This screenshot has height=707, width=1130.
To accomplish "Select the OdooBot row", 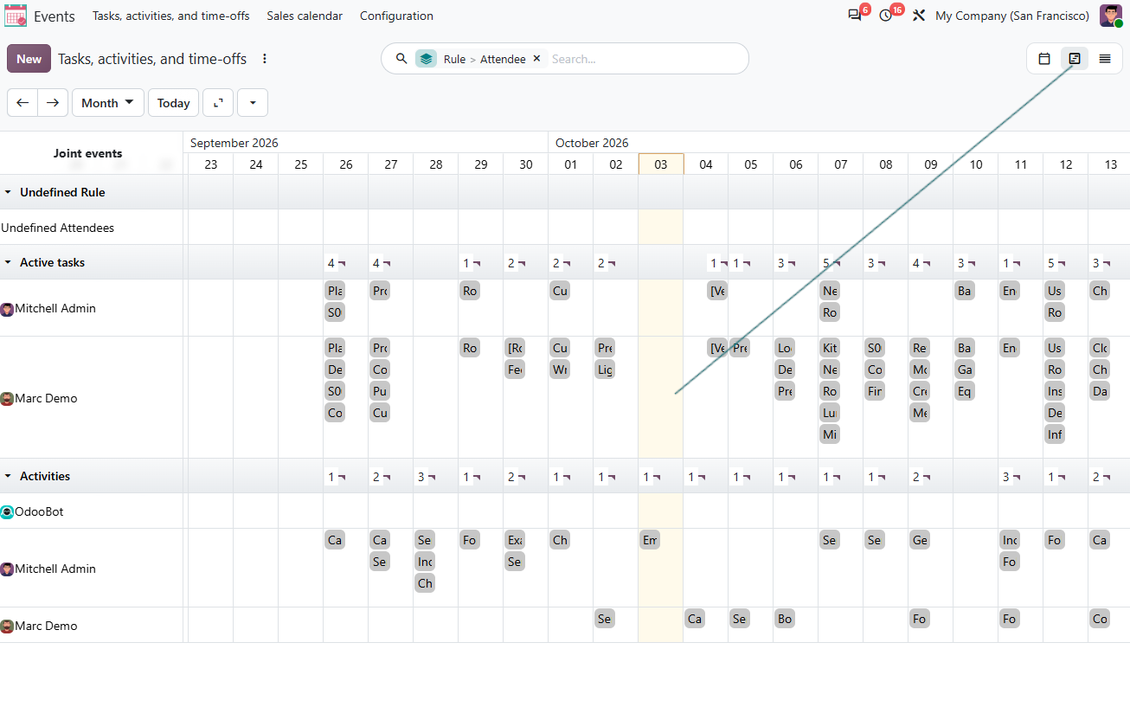I will pos(92,511).
